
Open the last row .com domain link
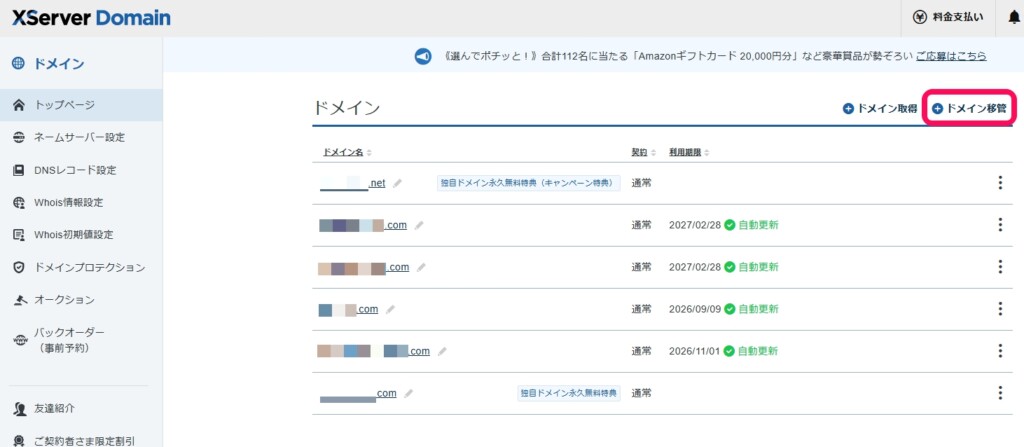[x=359, y=394]
